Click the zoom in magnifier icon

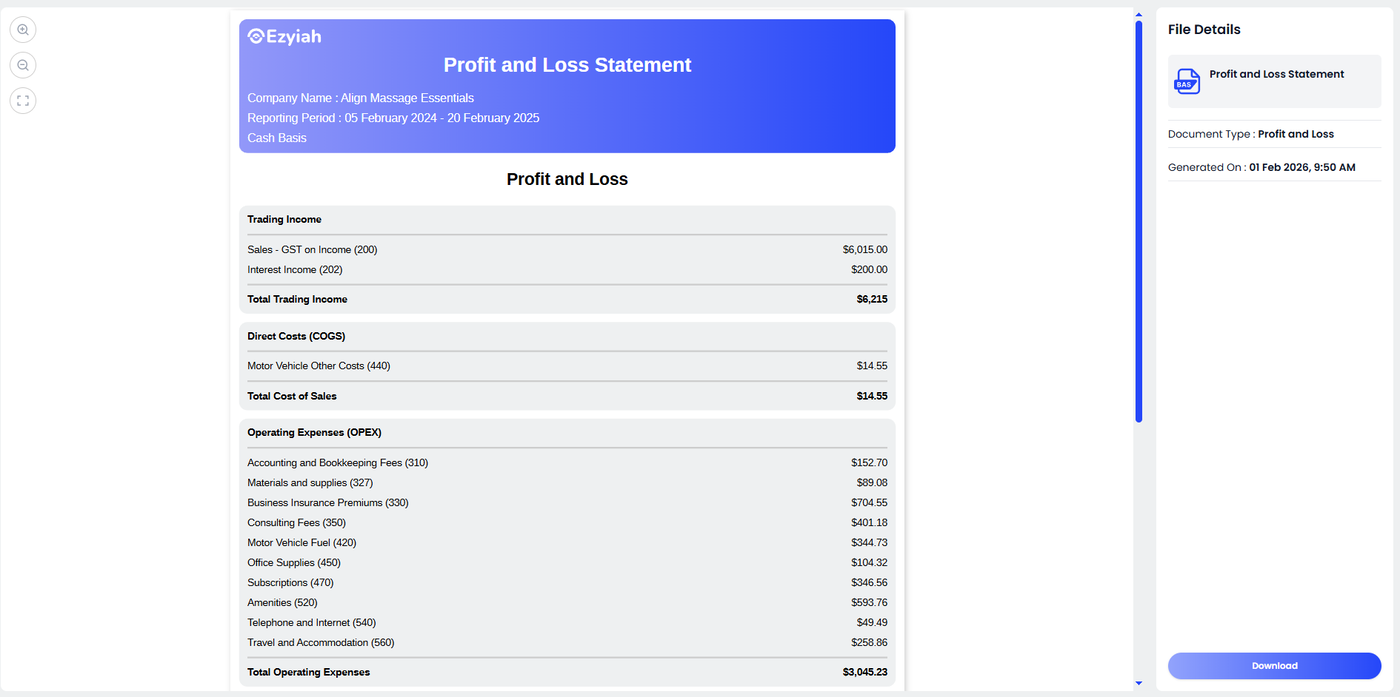tap(23, 30)
